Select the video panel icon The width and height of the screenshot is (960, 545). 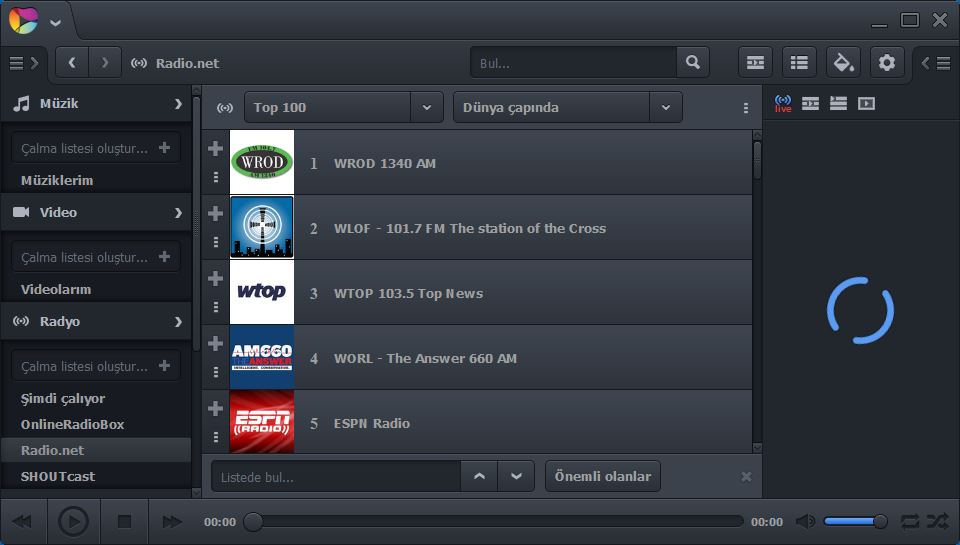point(866,103)
